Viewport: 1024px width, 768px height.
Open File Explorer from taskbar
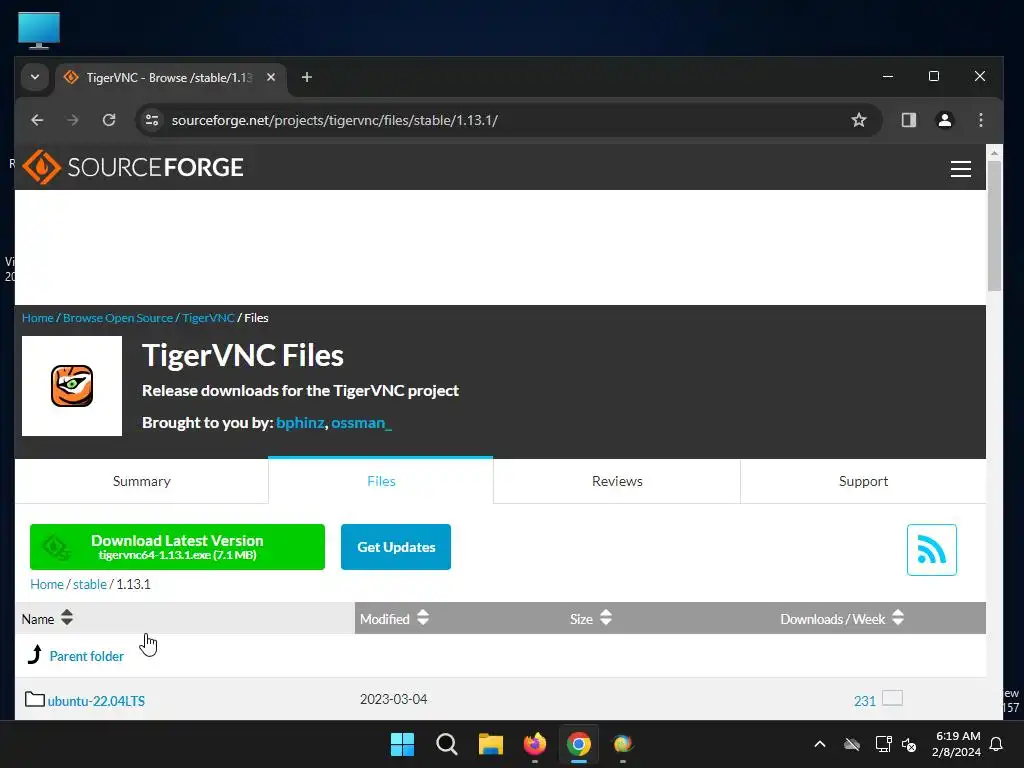pyautogui.click(x=490, y=744)
